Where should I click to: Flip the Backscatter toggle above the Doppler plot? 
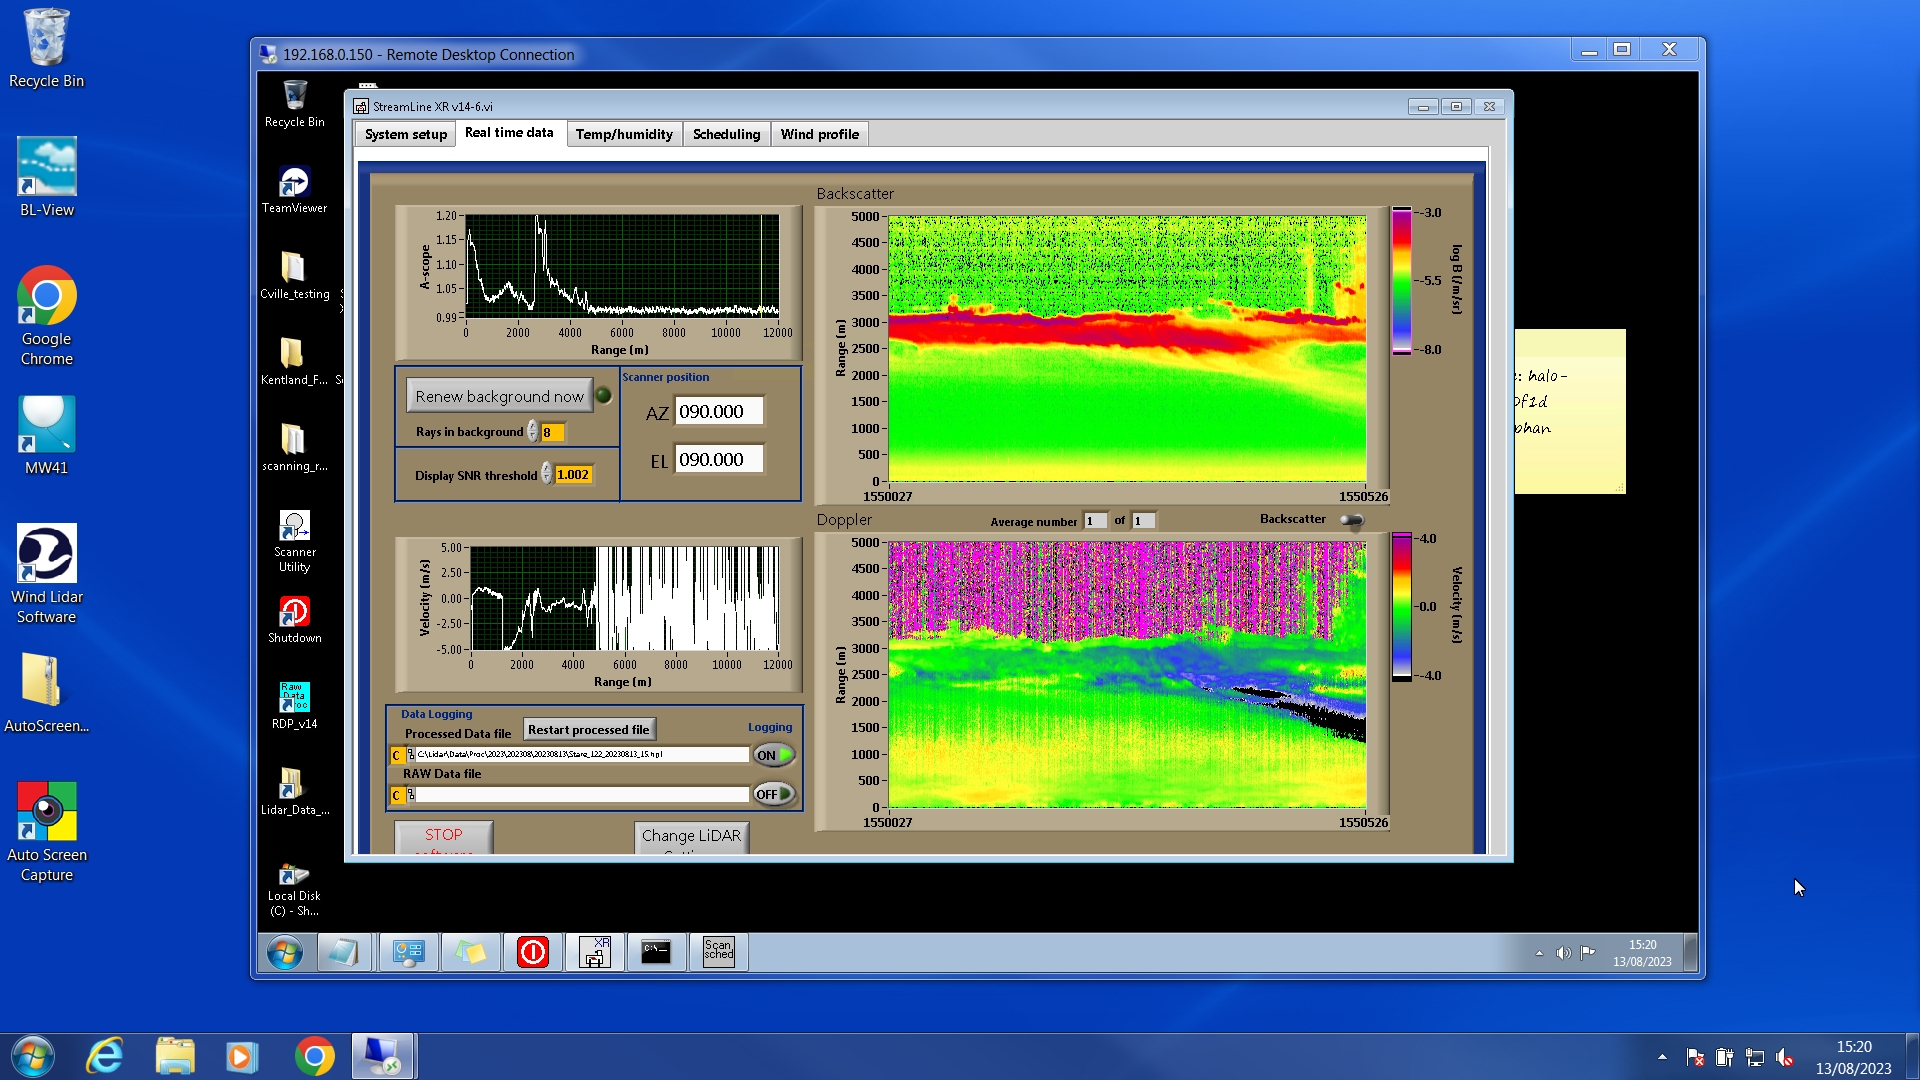coord(1351,520)
